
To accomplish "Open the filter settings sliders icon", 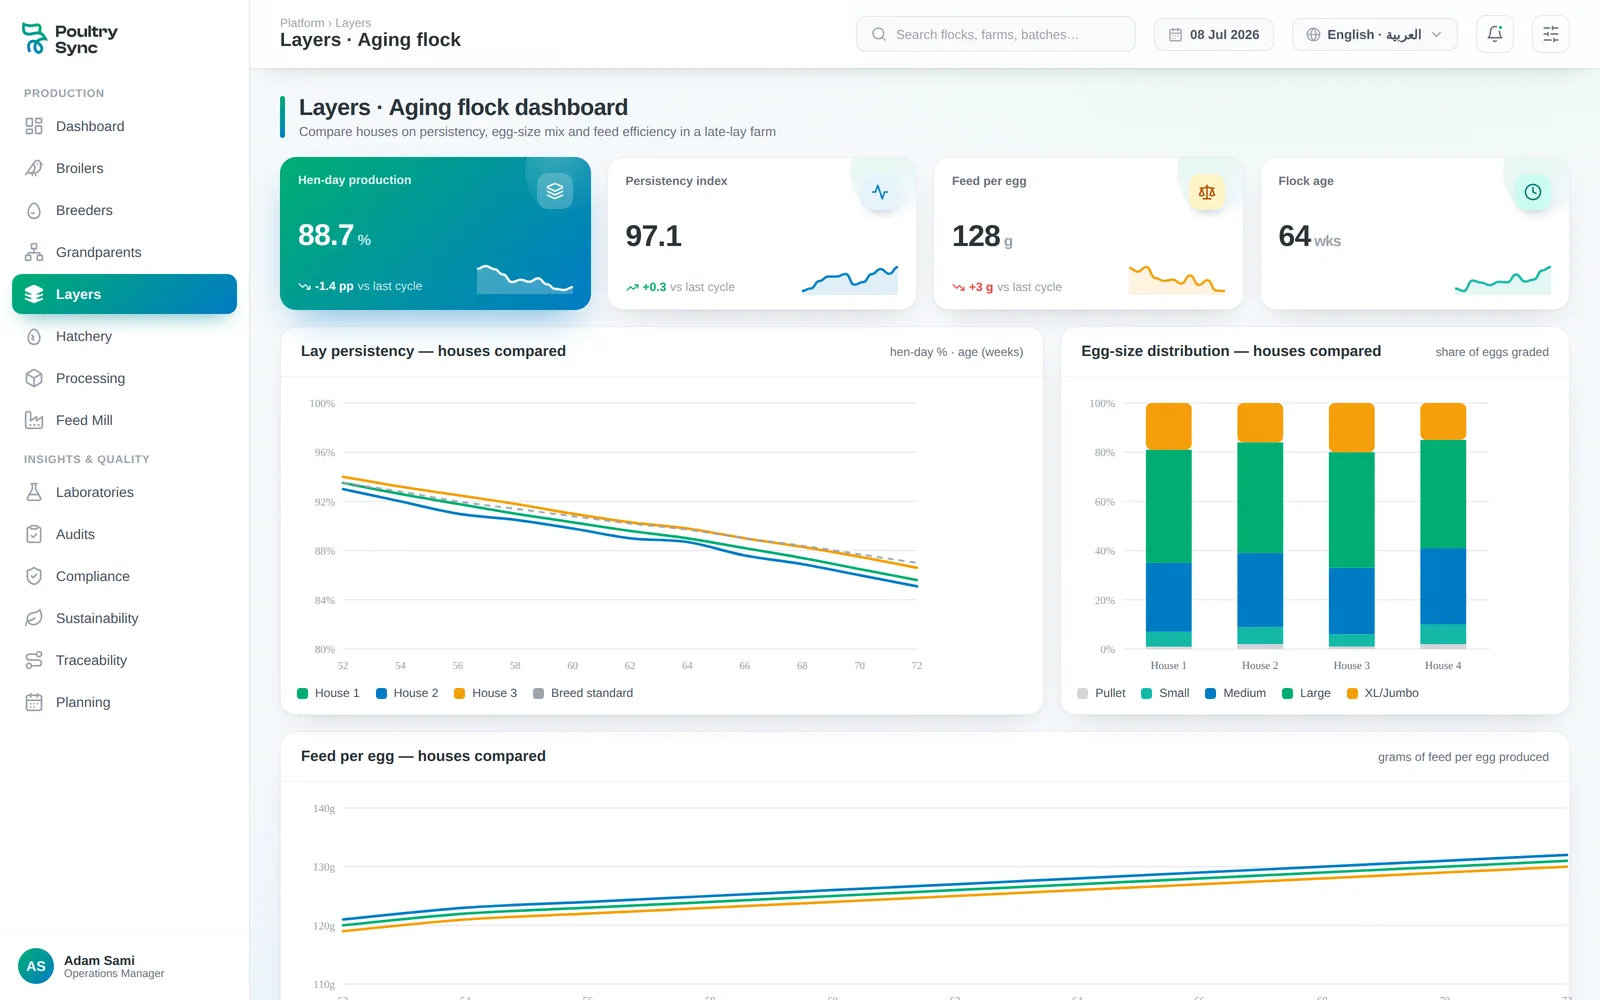I will pos(1551,34).
